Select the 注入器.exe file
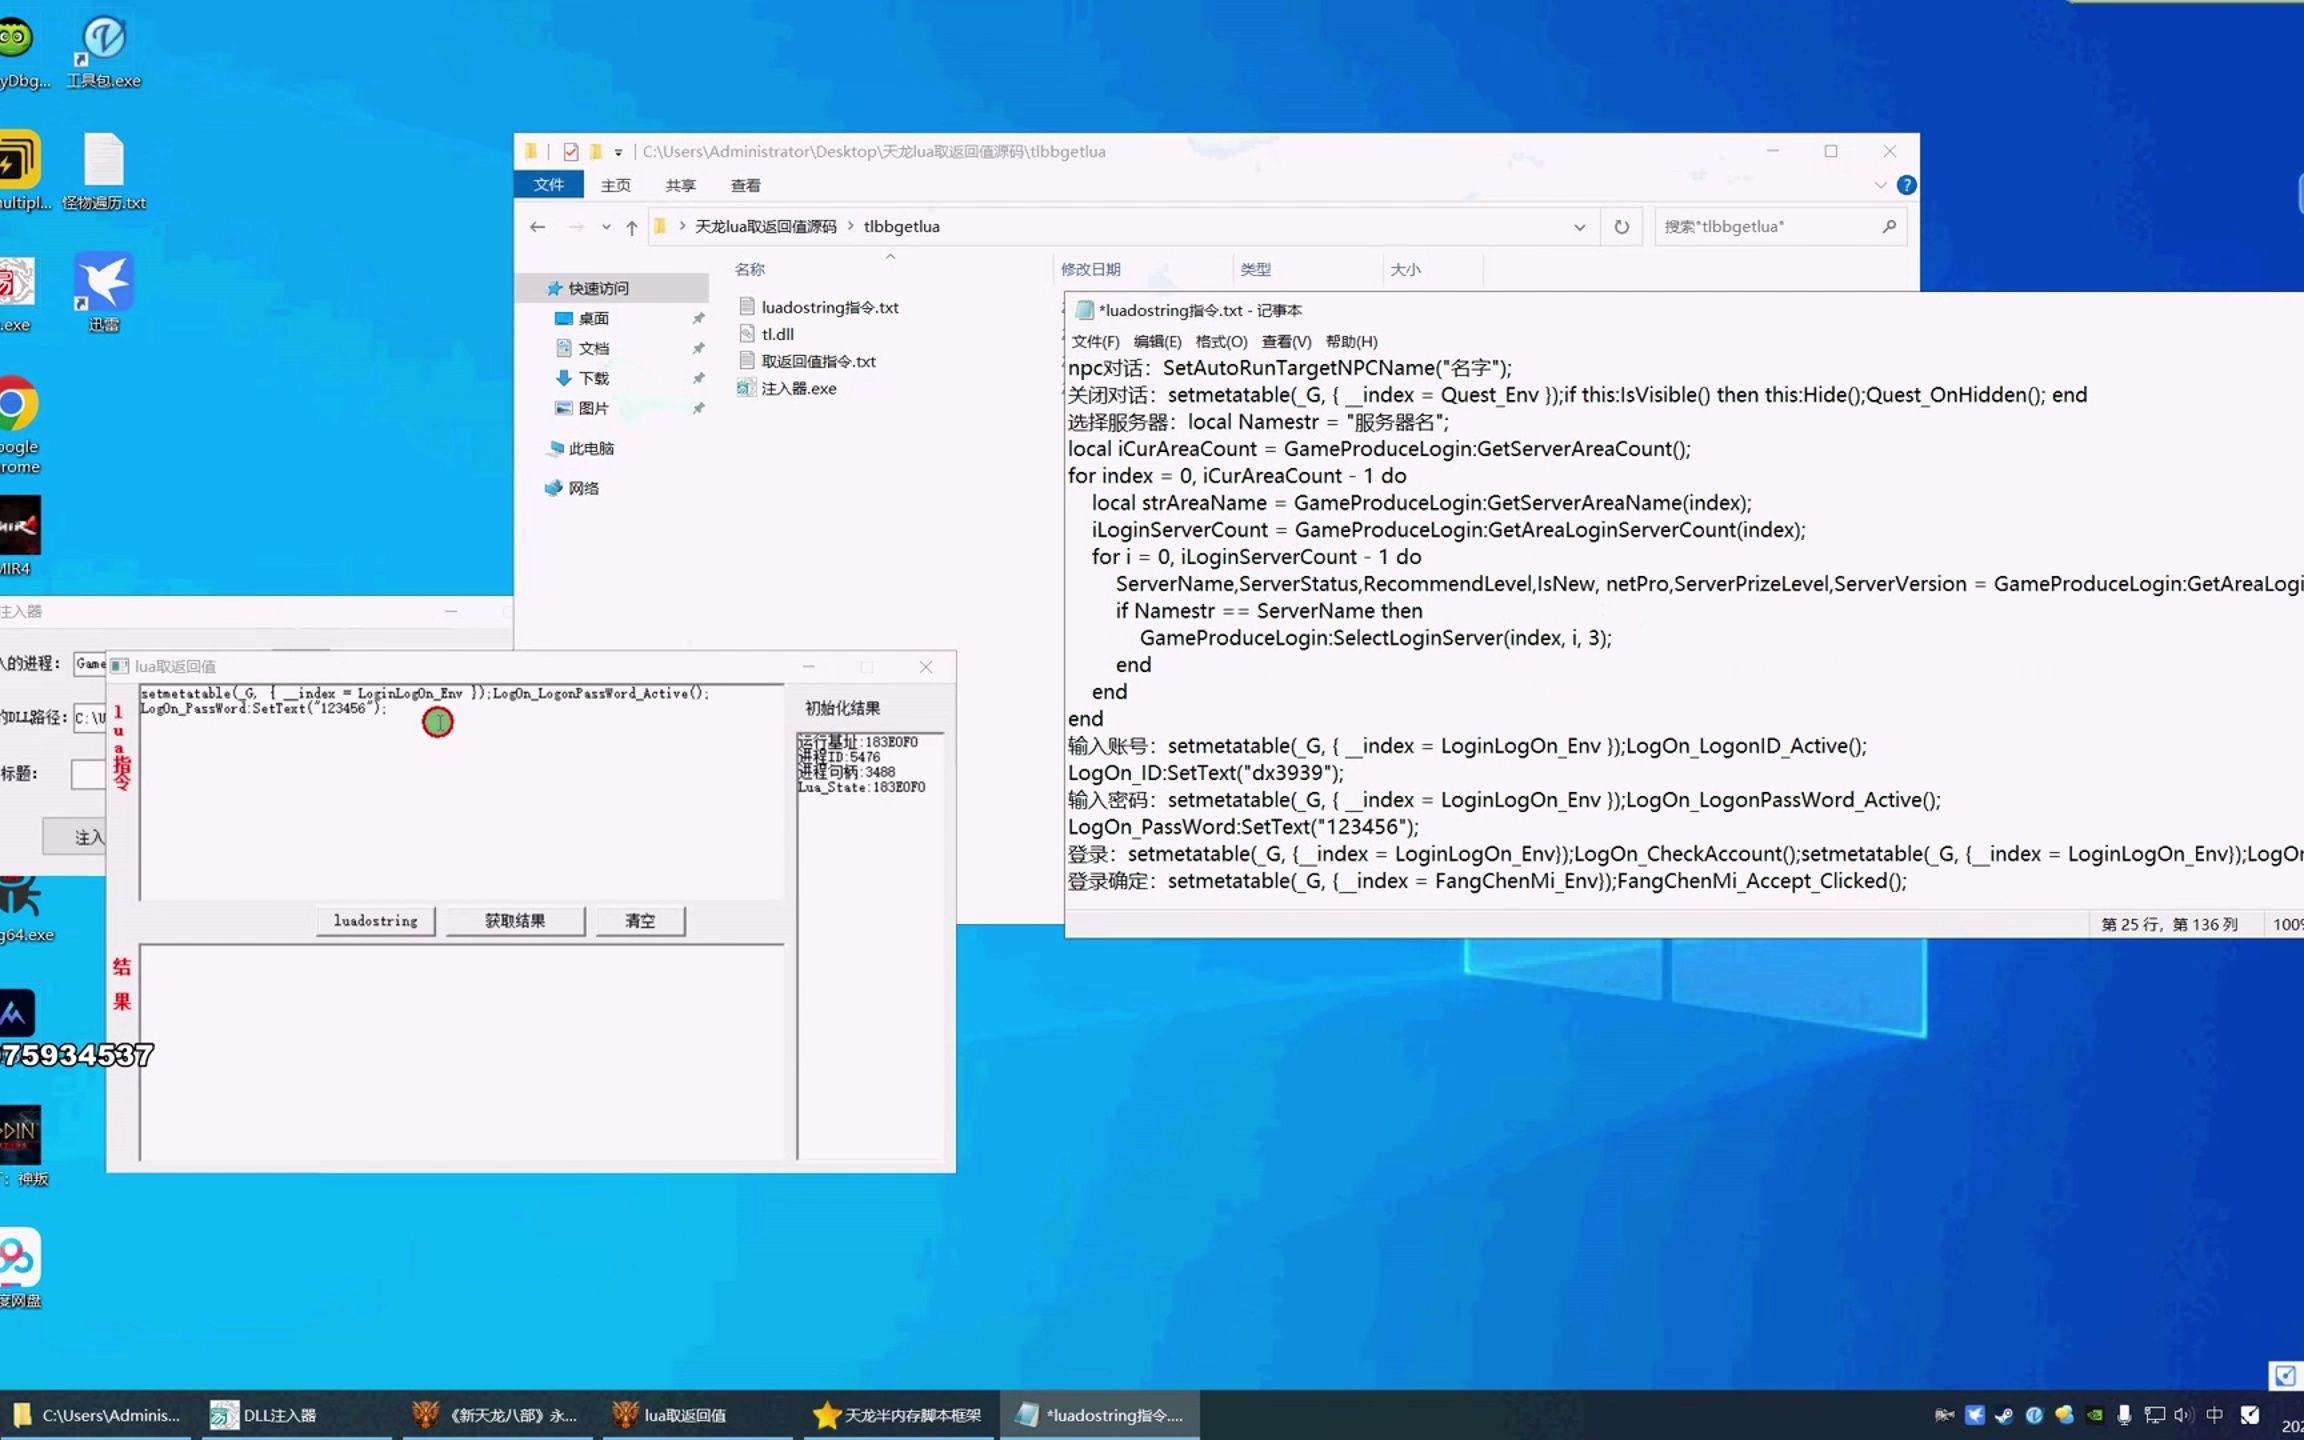2304x1440 pixels. point(798,388)
